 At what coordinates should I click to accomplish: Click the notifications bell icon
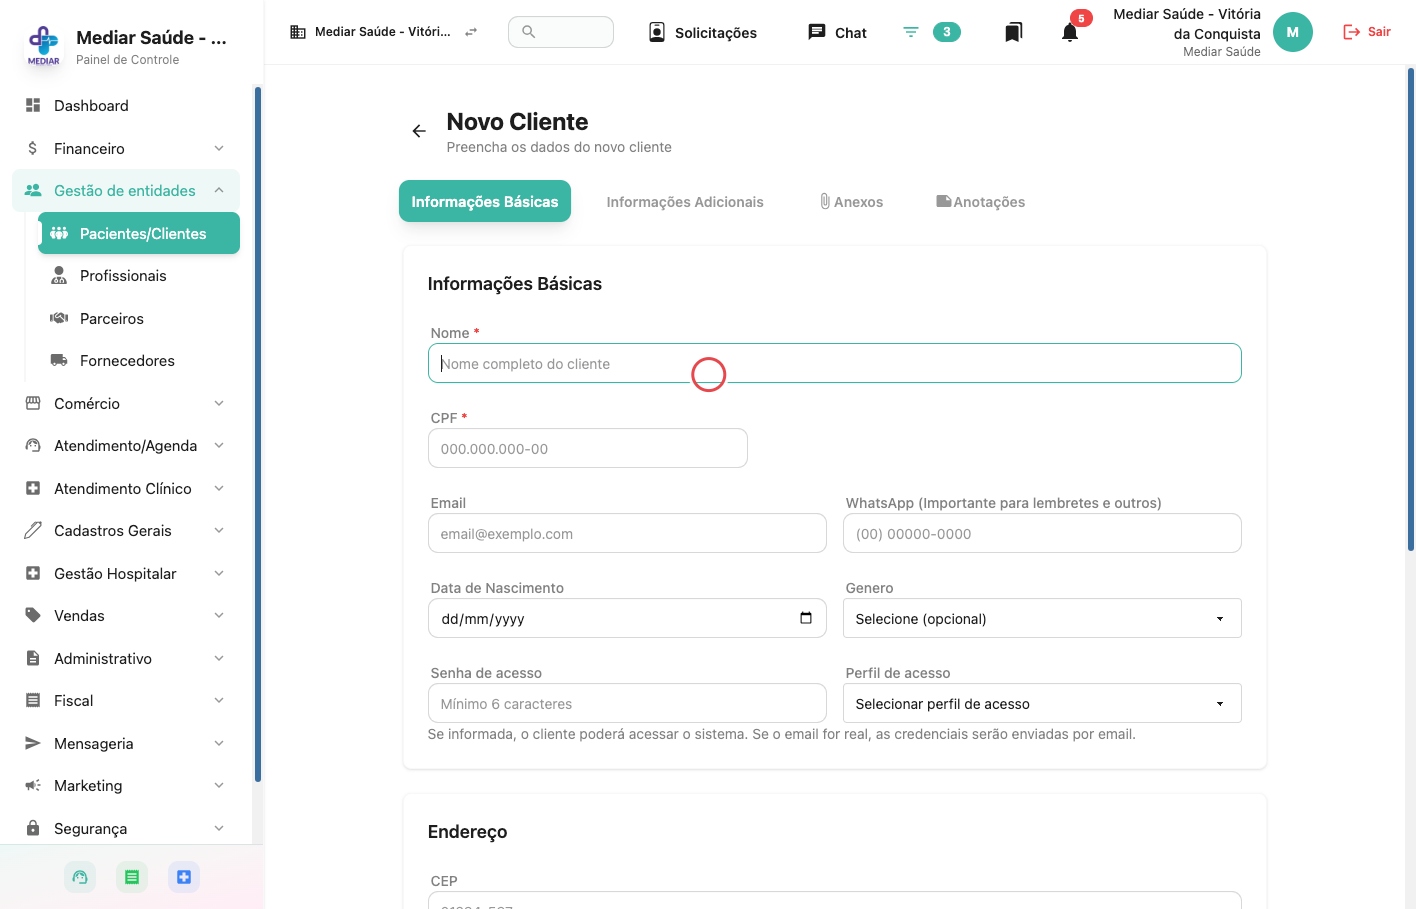pos(1070,32)
